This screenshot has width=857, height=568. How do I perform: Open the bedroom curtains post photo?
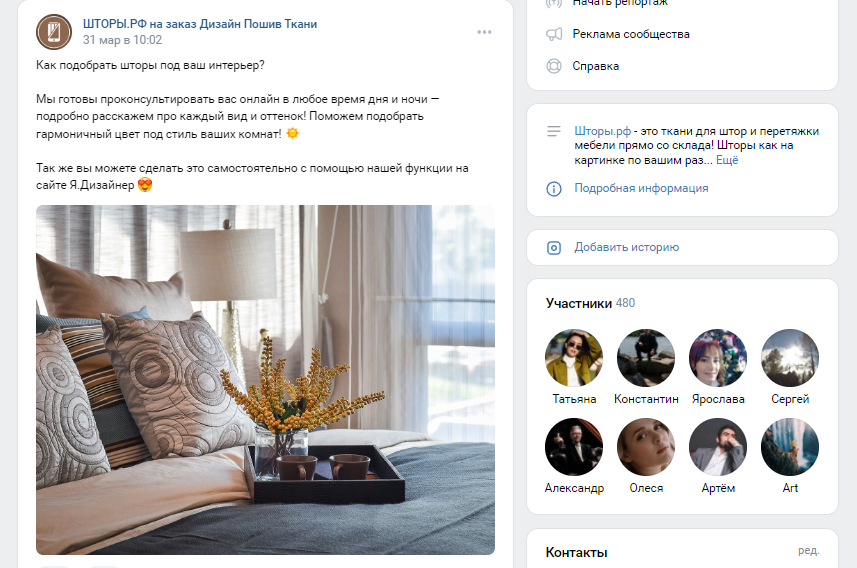(266, 380)
